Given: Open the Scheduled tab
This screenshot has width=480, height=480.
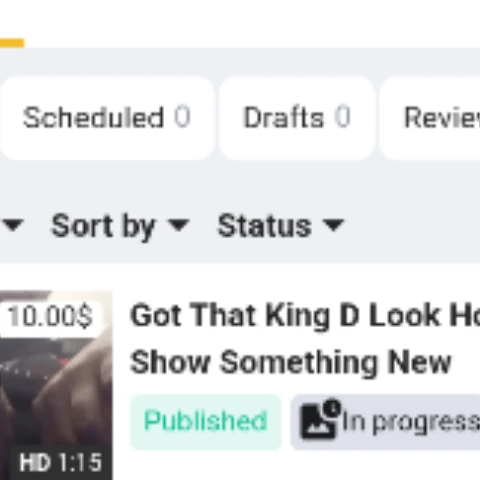Looking at the screenshot, I should (106, 118).
